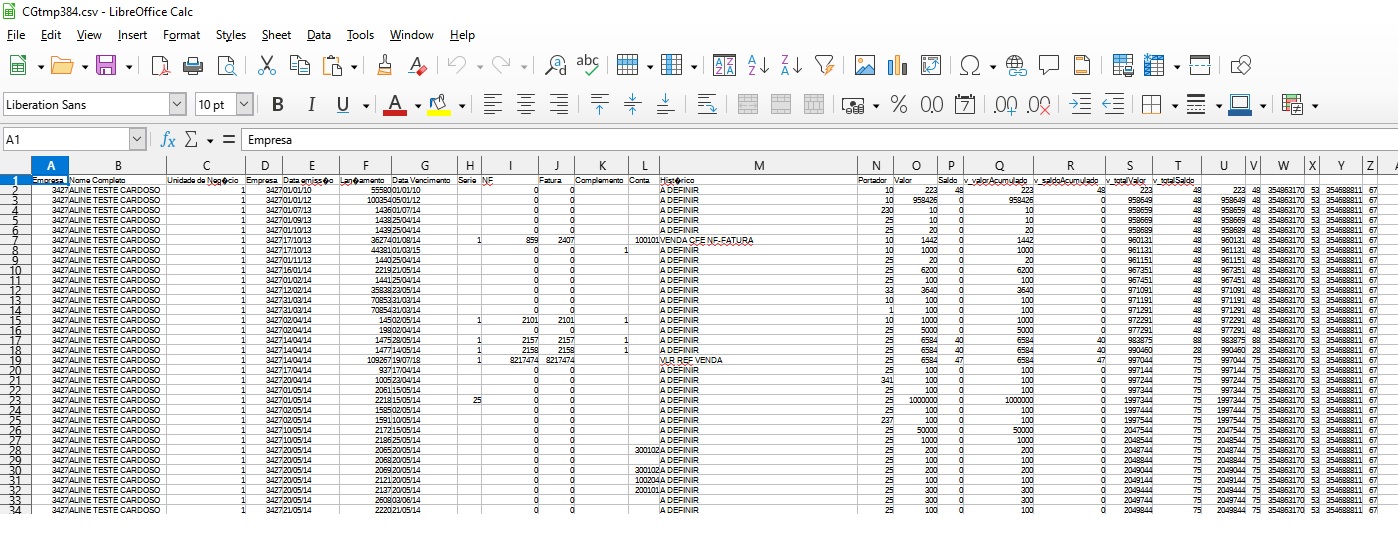This screenshot has width=1398, height=540.
Task: Click the Save document icon
Action: pos(106,66)
